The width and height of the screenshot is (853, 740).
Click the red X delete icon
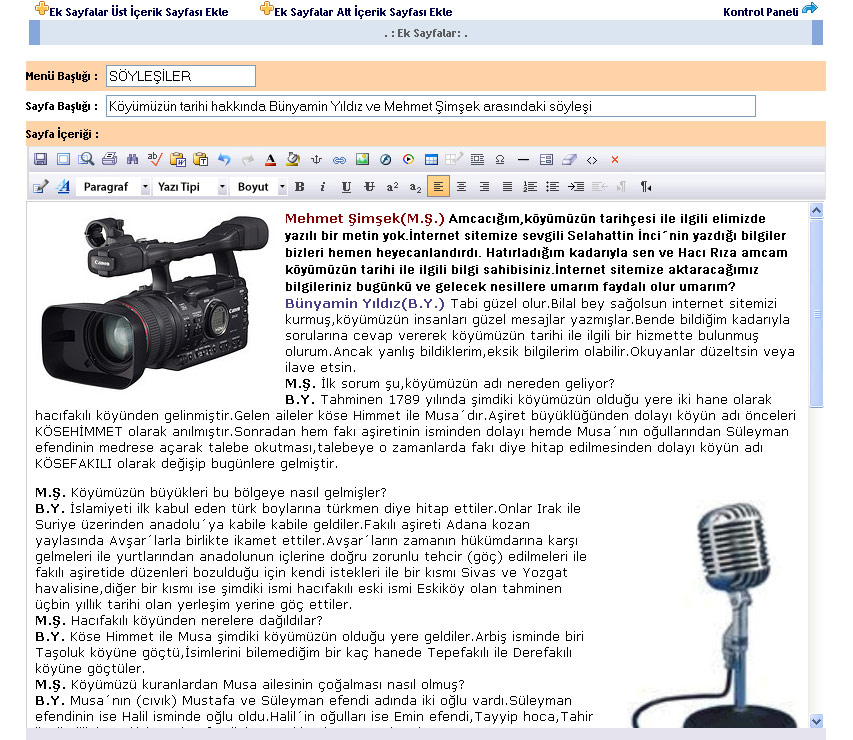615,159
